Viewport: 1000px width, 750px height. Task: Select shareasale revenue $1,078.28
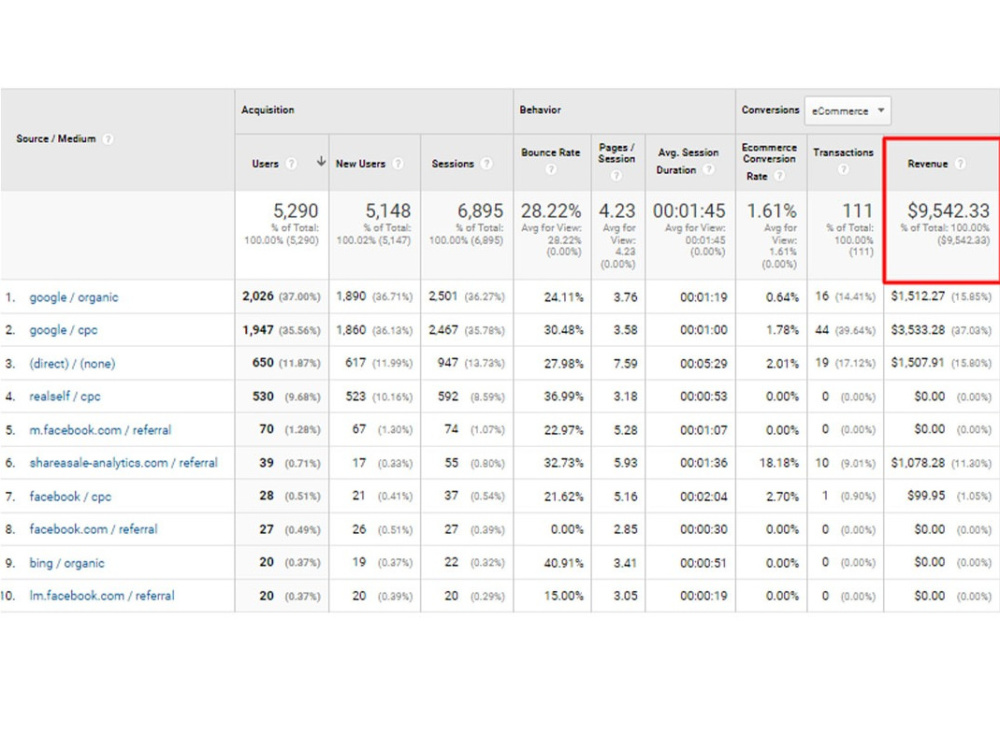918,462
